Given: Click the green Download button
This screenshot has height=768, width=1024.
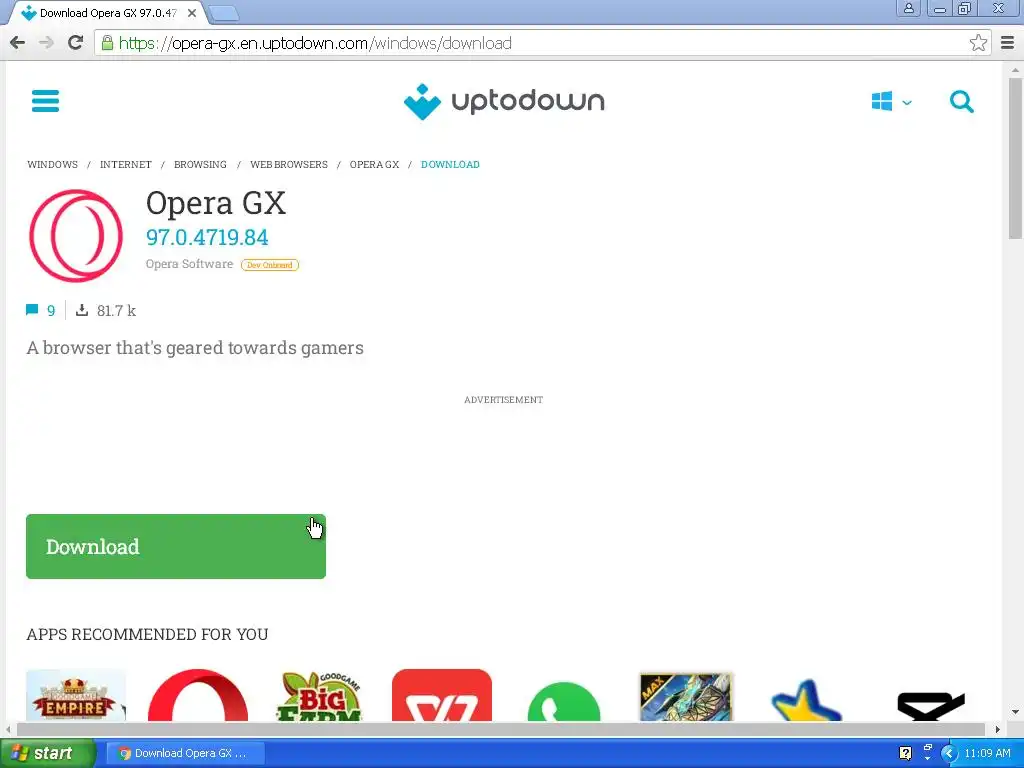Looking at the screenshot, I should click(176, 547).
